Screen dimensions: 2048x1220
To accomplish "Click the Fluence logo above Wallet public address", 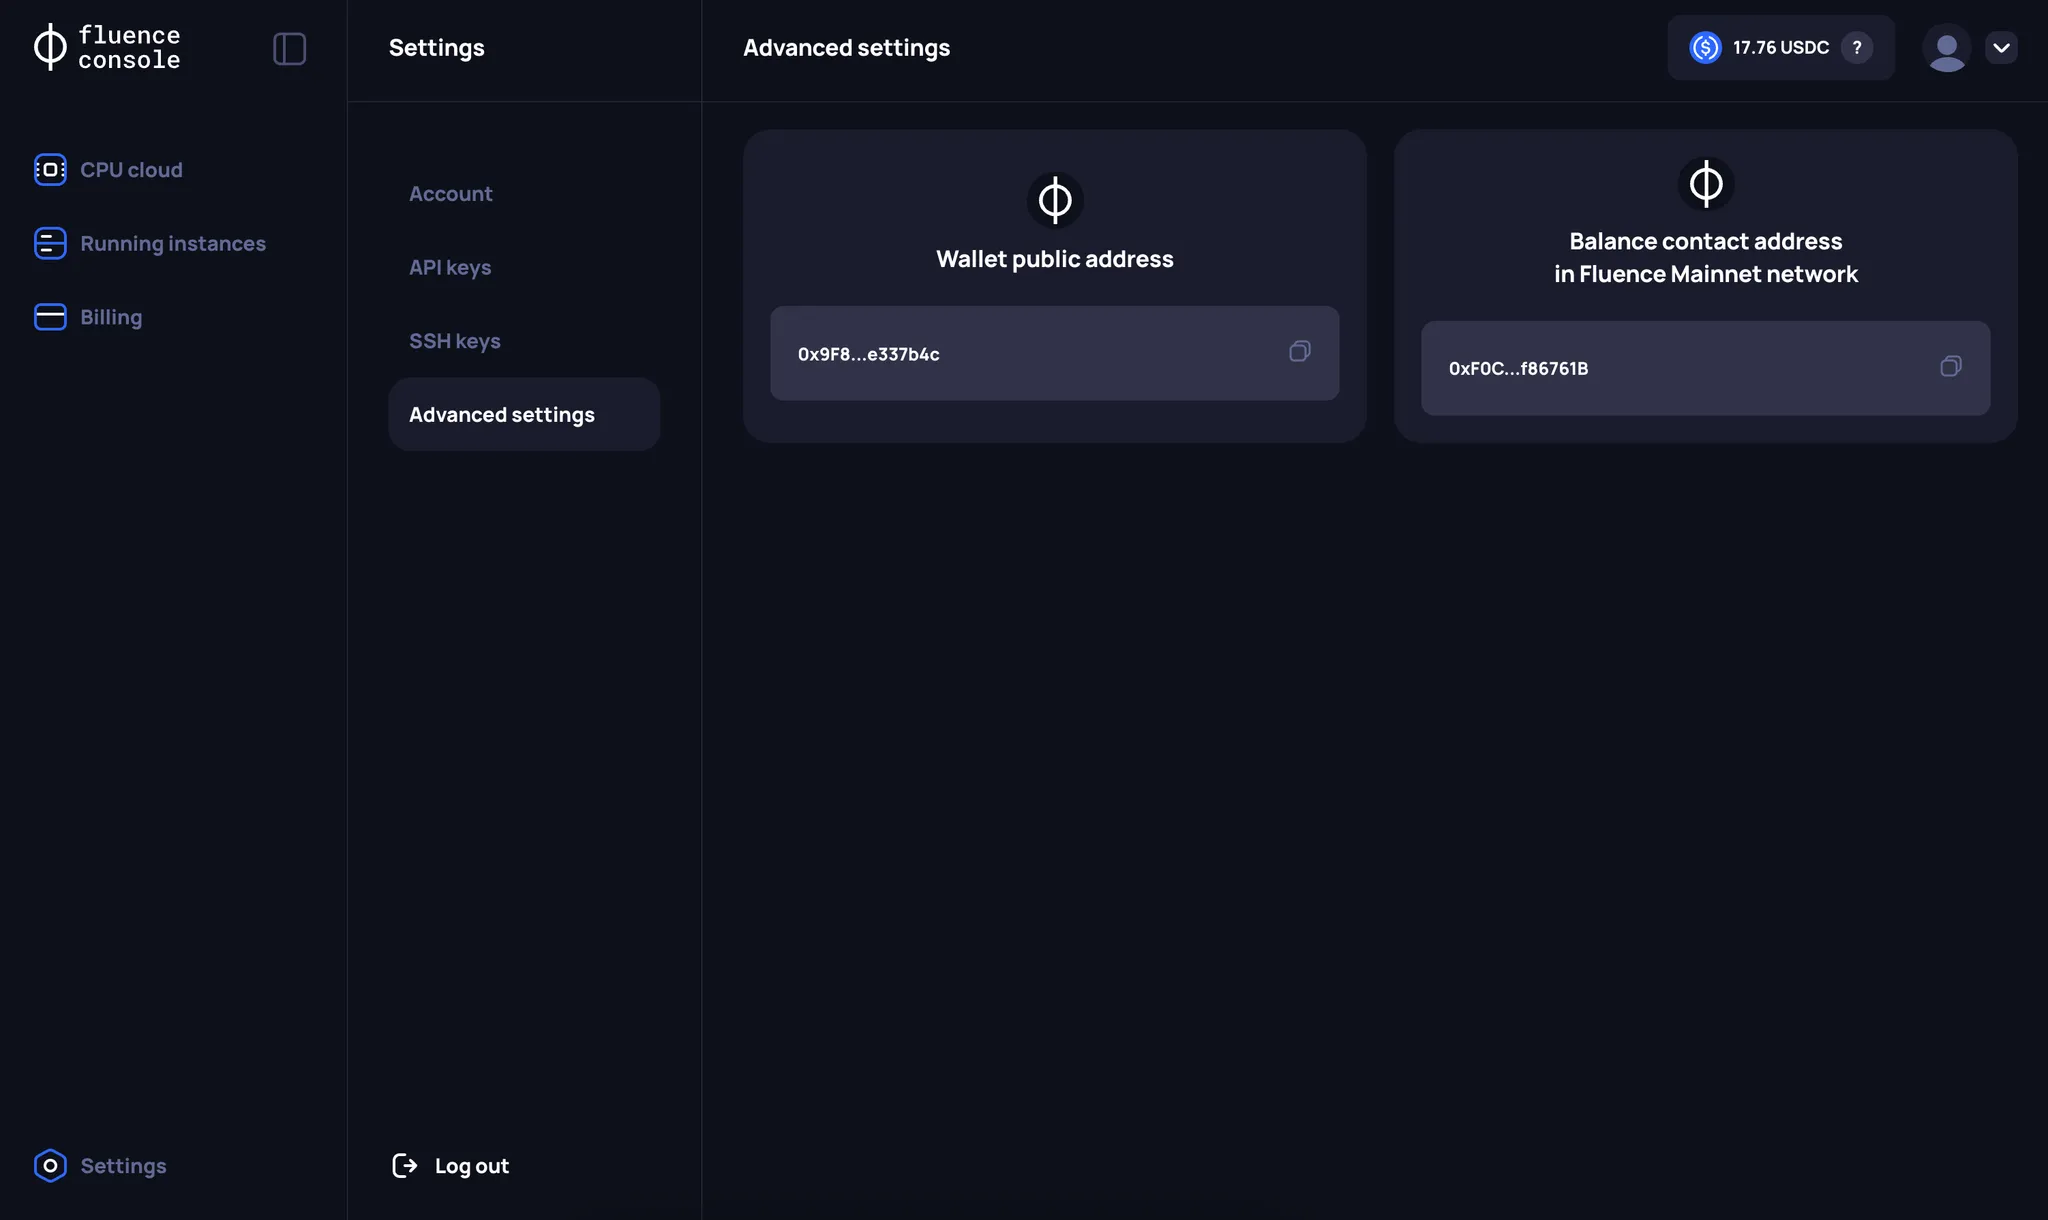I will [1054, 200].
